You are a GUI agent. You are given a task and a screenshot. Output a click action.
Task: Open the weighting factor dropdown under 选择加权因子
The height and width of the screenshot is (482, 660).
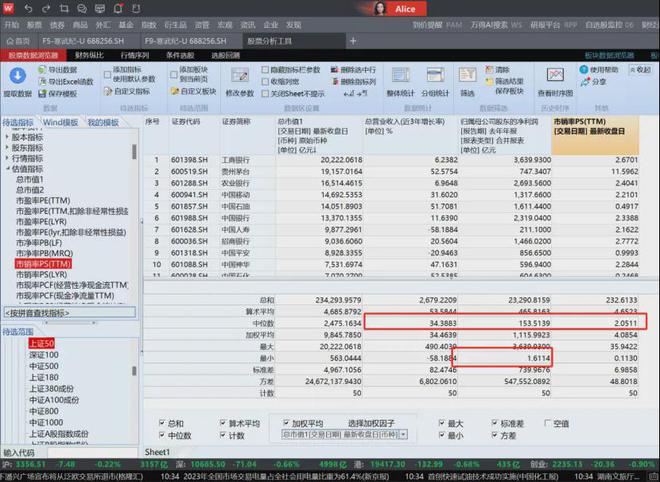click(x=403, y=434)
